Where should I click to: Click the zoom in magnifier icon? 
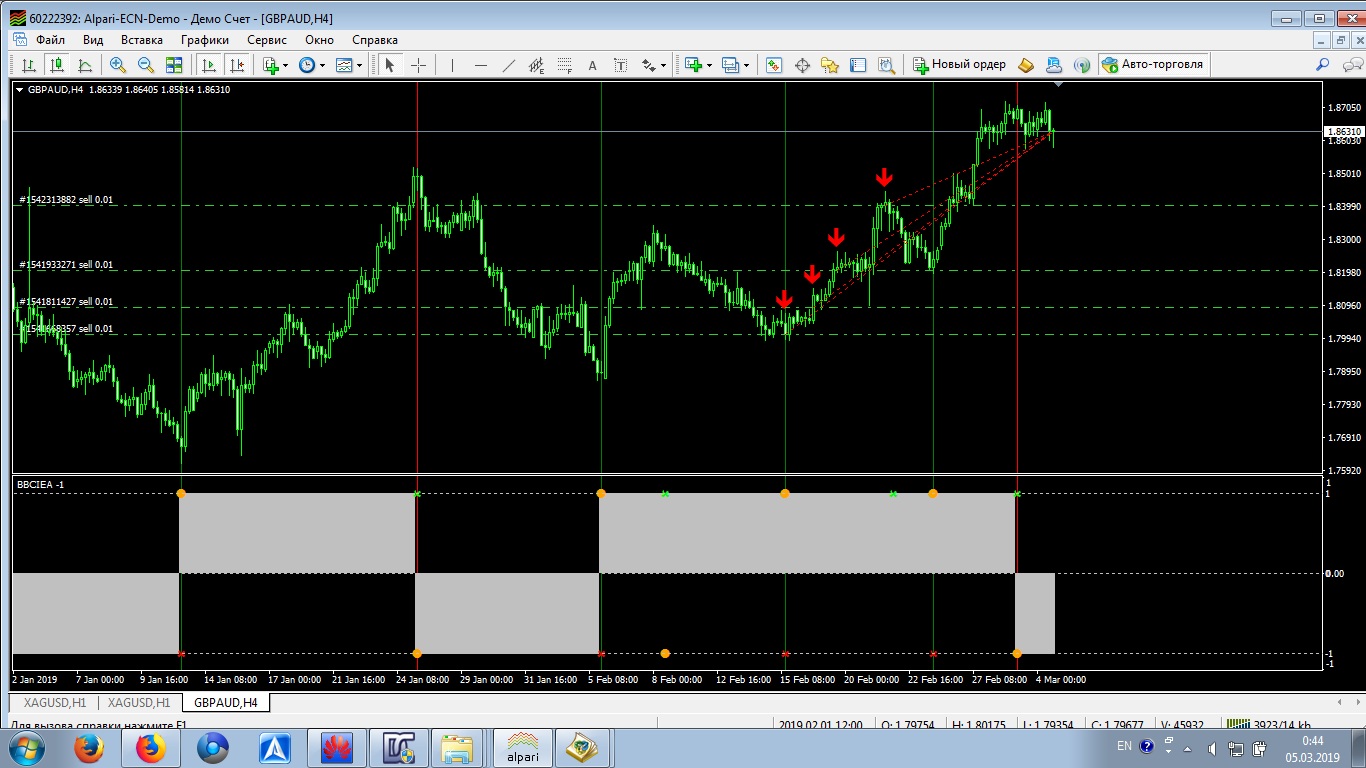(118, 65)
